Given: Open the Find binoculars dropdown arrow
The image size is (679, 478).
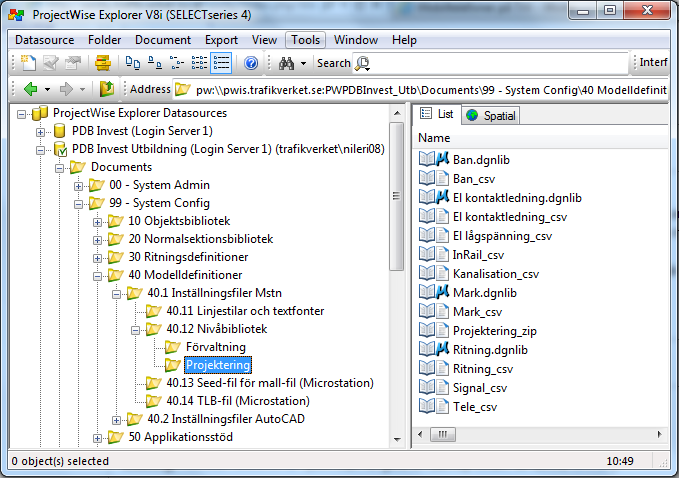Looking at the screenshot, I should [x=304, y=64].
